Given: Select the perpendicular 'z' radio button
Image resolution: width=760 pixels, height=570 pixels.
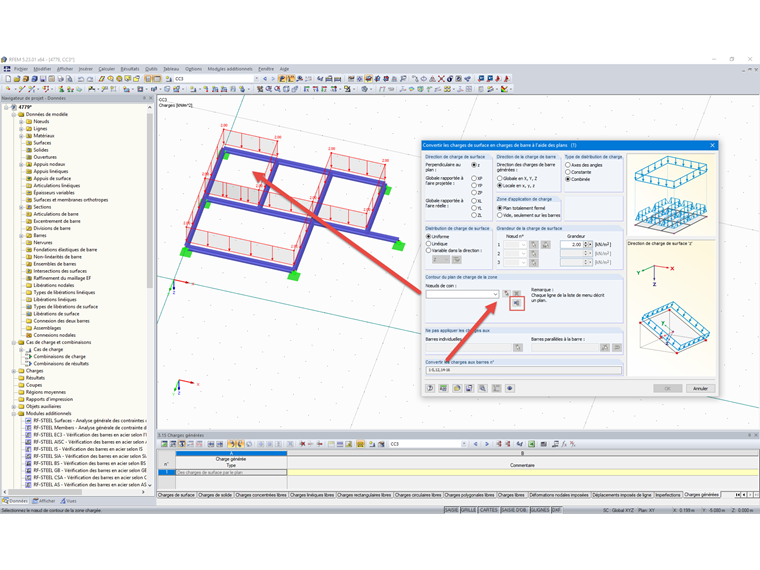Looking at the screenshot, I should (474, 165).
